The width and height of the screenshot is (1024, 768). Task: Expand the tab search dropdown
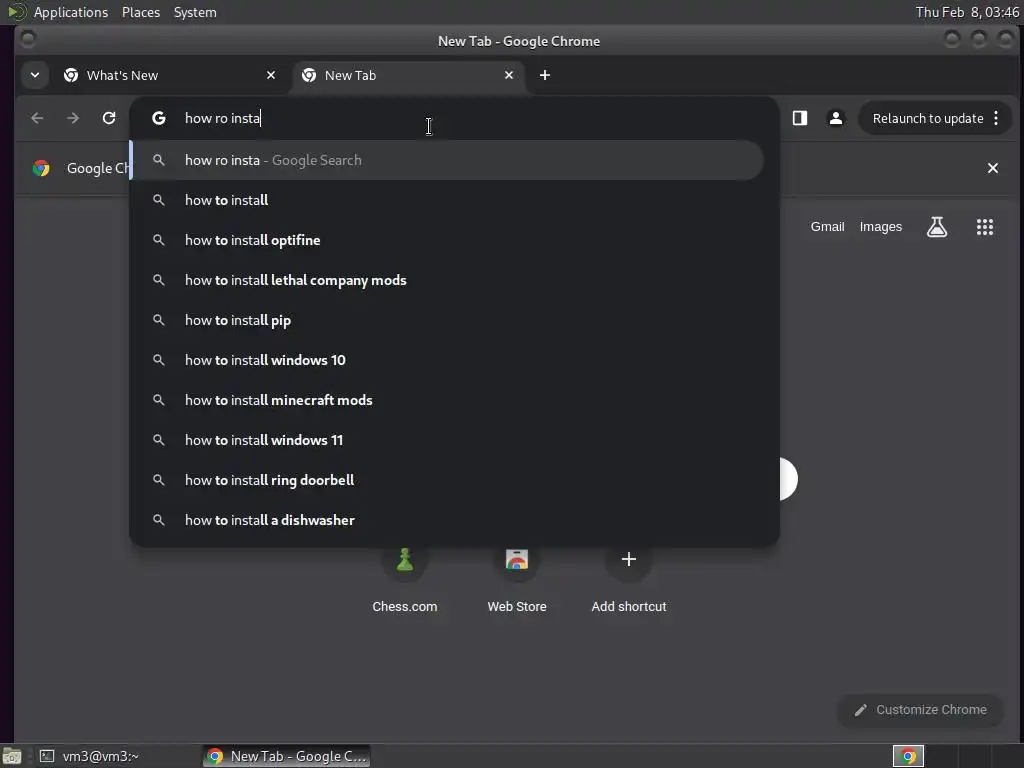(x=35, y=75)
